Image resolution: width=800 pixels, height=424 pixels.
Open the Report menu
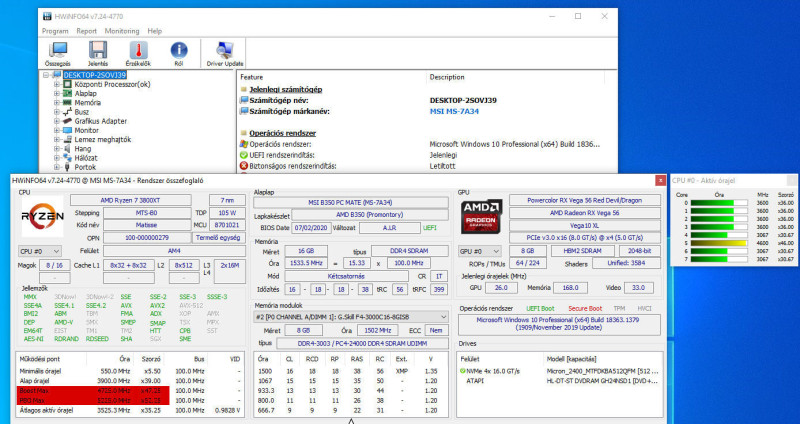[87, 31]
